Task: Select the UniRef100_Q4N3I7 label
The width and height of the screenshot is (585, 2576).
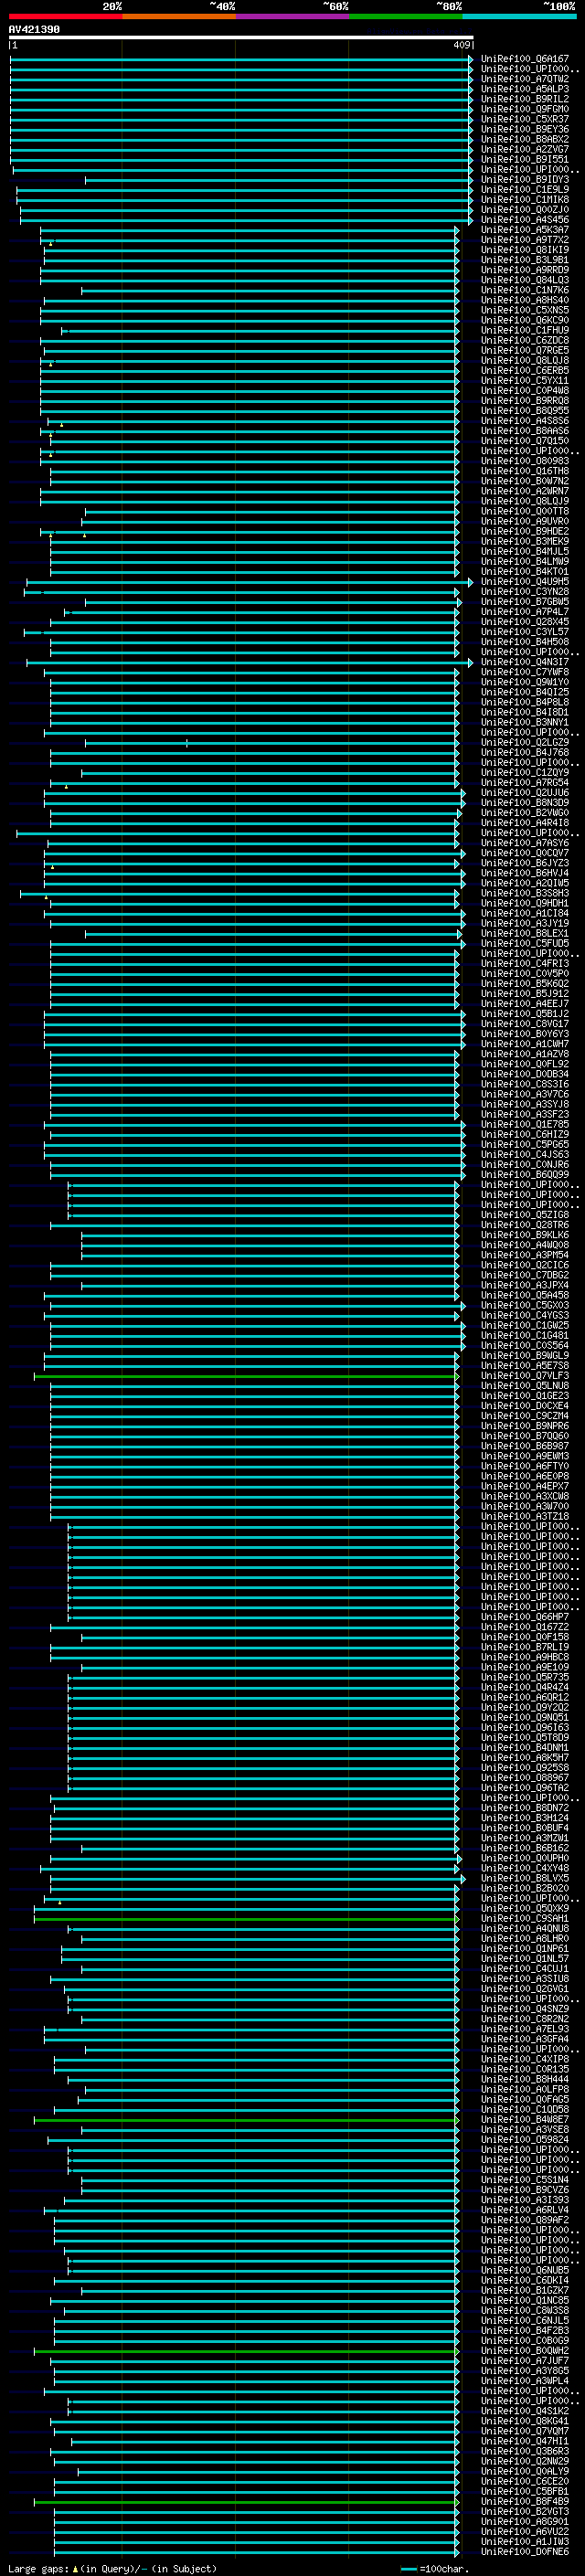Action: coord(525,662)
